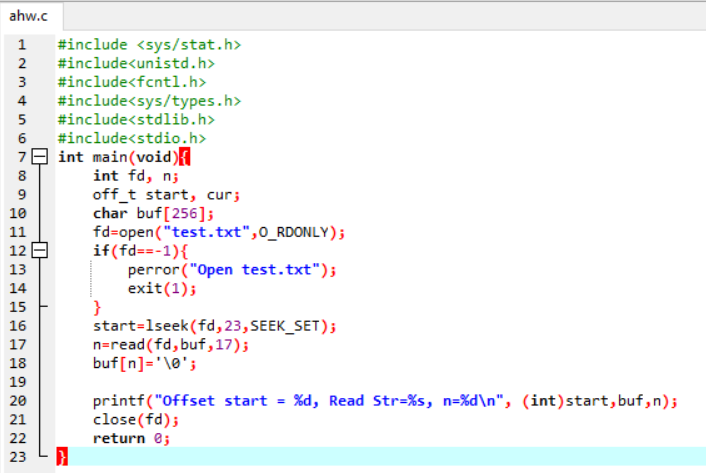The image size is (706, 473).
Task: Click the exit(1); statement
Action: pos(162,288)
